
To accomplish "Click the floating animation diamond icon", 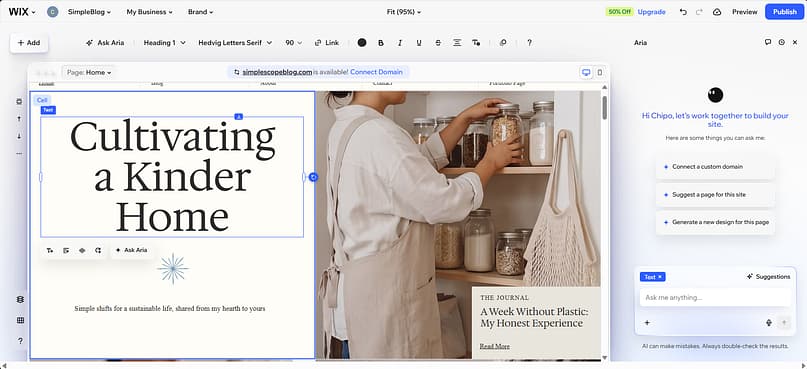I will coord(82,250).
